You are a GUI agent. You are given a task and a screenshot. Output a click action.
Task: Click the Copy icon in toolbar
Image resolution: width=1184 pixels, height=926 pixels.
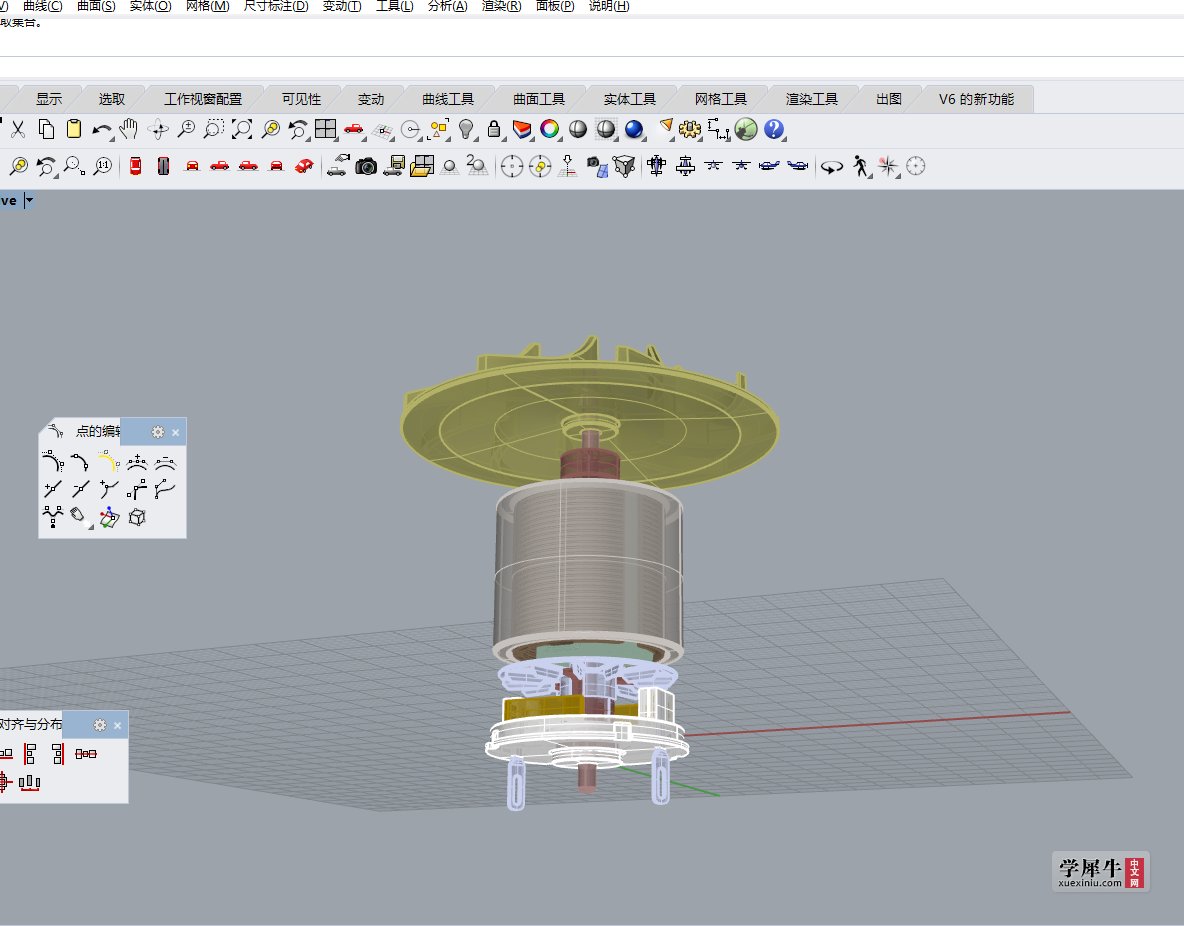(46, 129)
